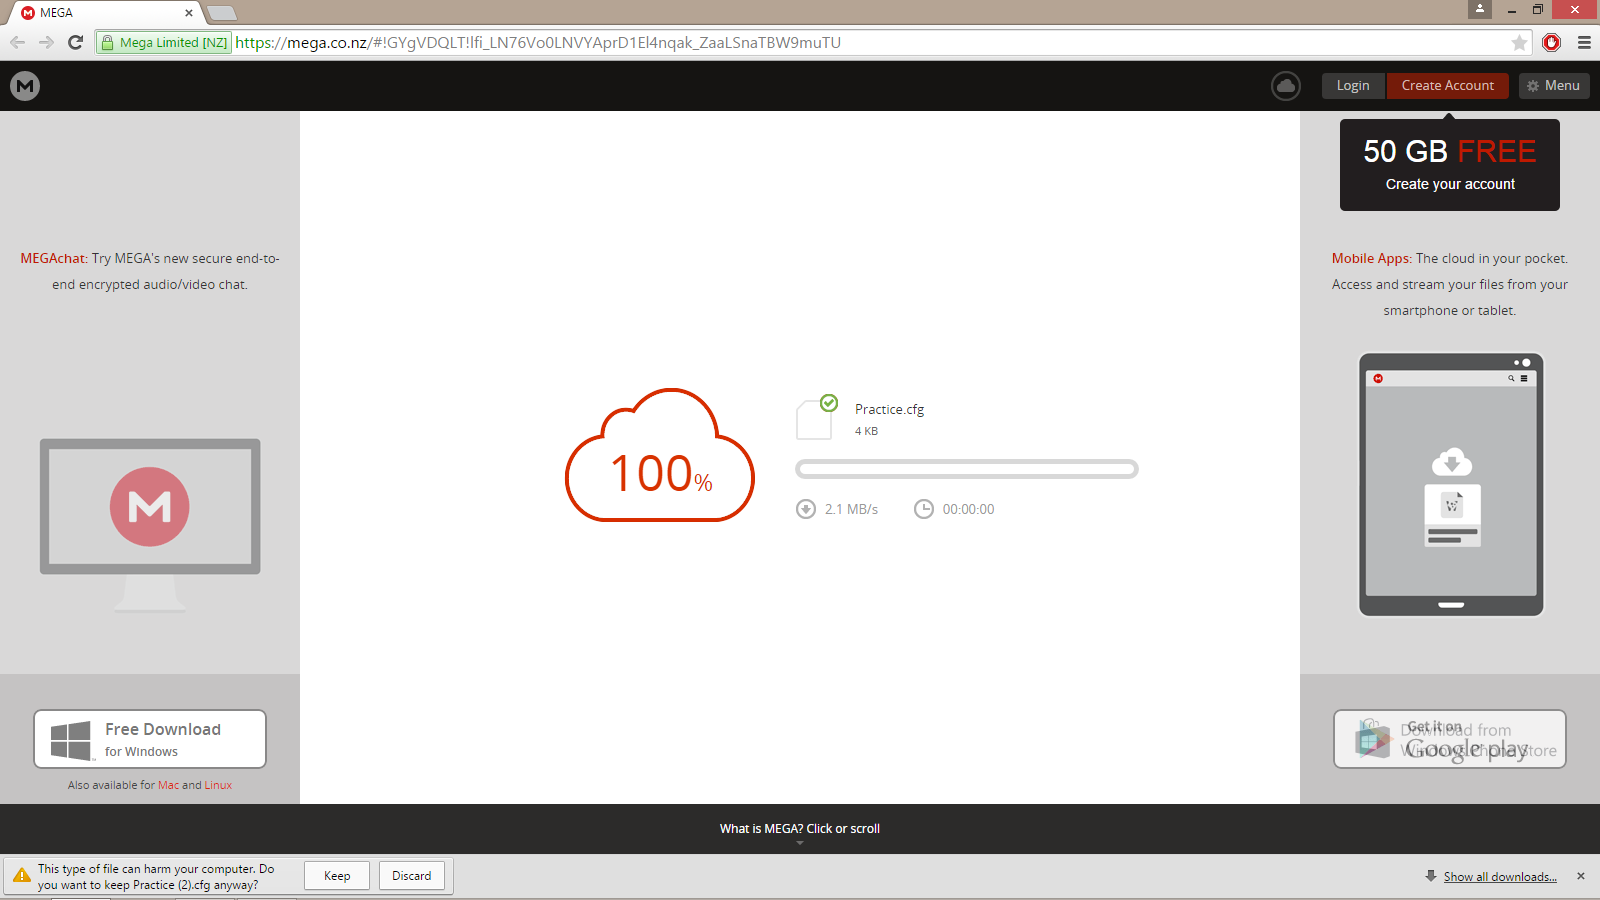Open the Mac download link
1600x900 pixels.
click(x=168, y=785)
